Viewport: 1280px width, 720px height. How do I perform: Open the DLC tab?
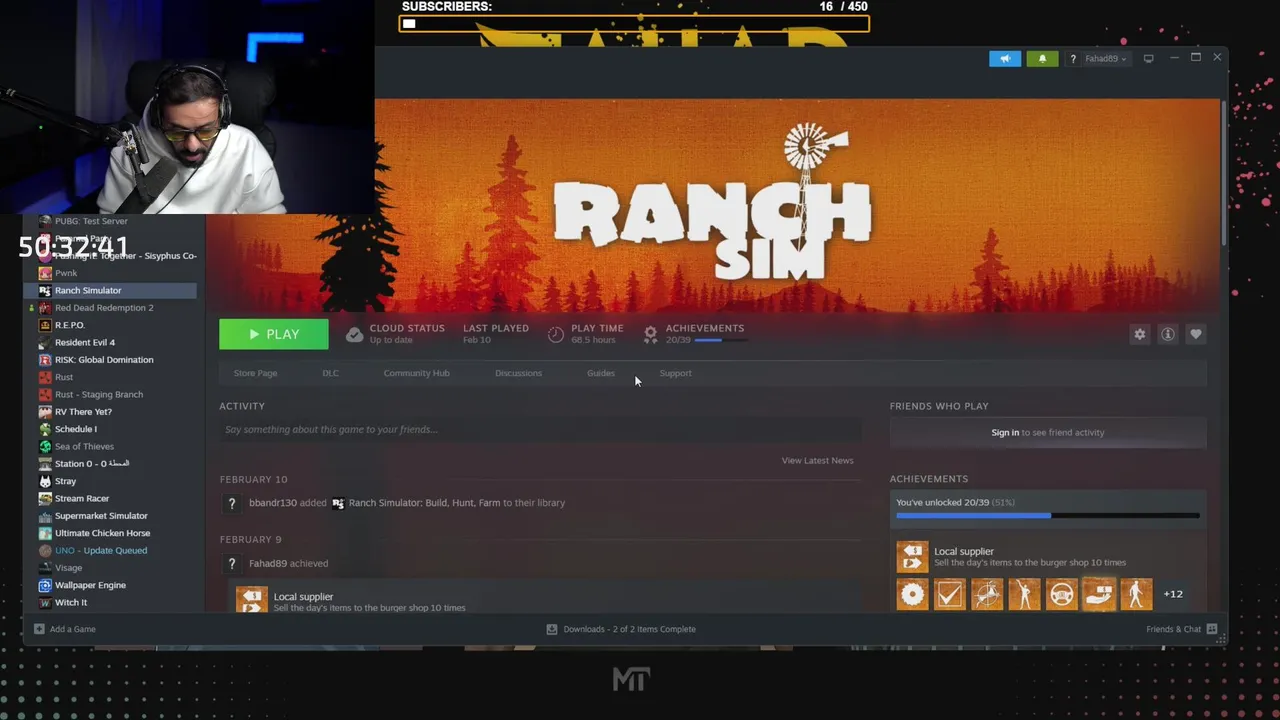pos(330,373)
